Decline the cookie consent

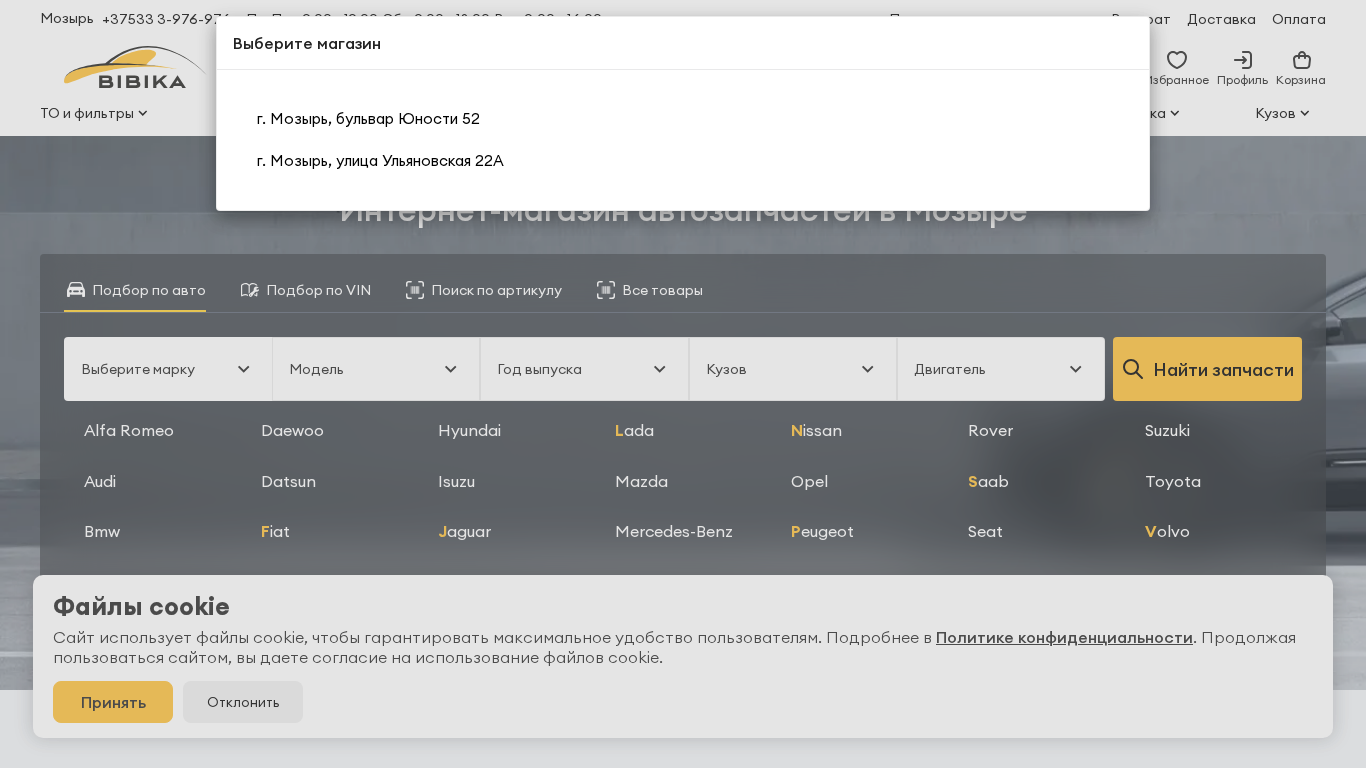(x=243, y=702)
